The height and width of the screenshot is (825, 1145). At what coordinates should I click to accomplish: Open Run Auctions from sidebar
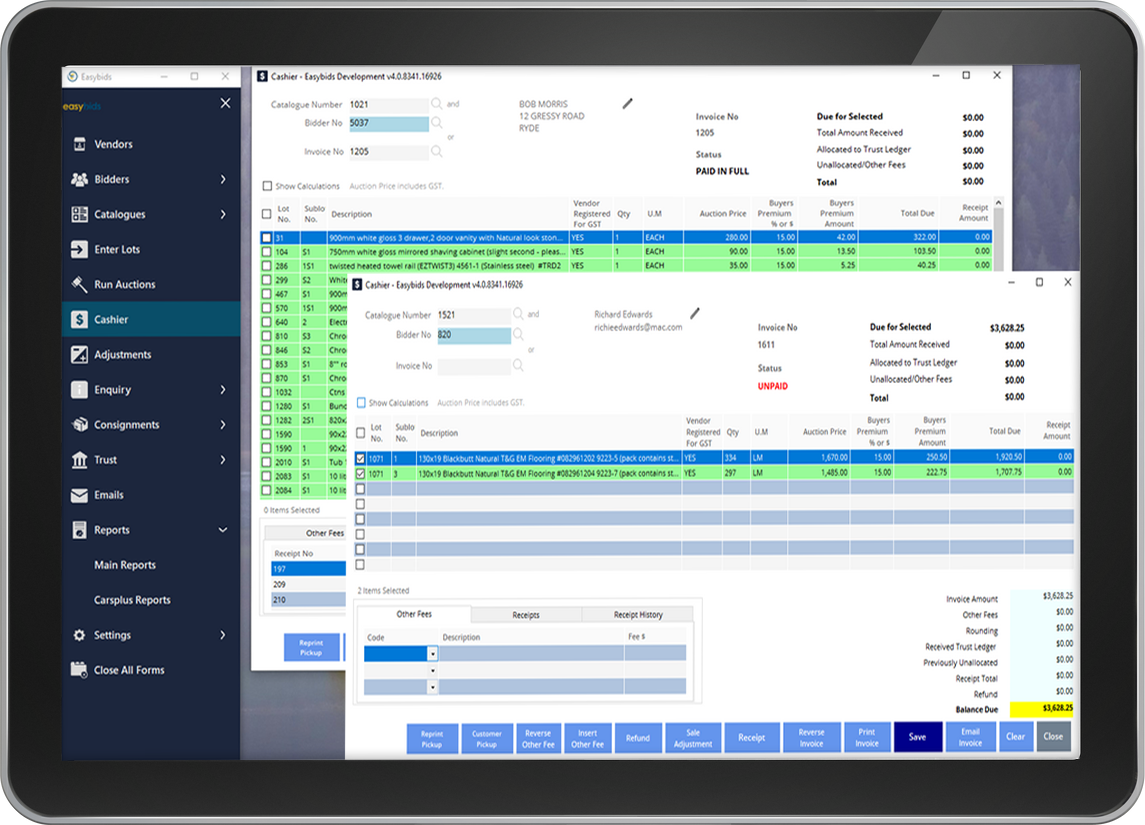pos(124,284)
